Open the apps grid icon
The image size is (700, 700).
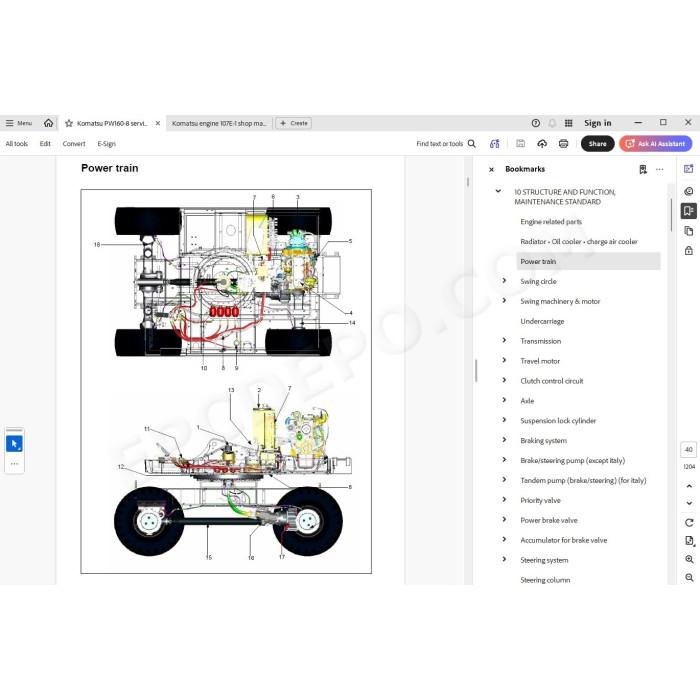(x=568, y=123)
